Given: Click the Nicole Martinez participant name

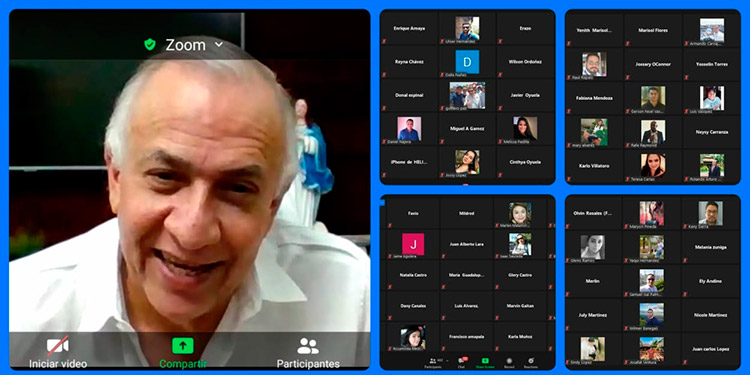Looking at the screenshot, I should click(710, 315).
